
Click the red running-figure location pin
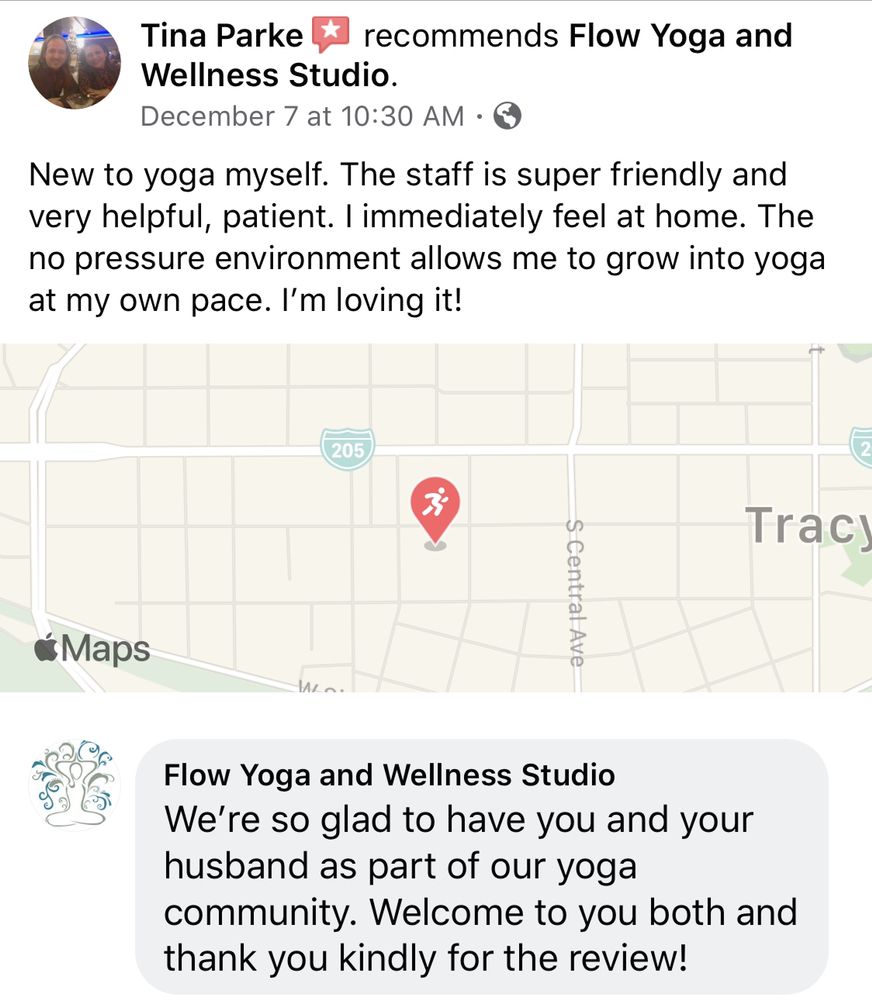pos(435,507)
